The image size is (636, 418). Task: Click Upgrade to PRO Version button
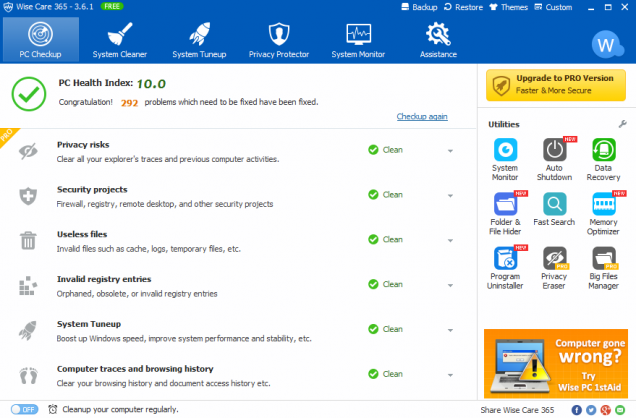click(x=556, y=85)
